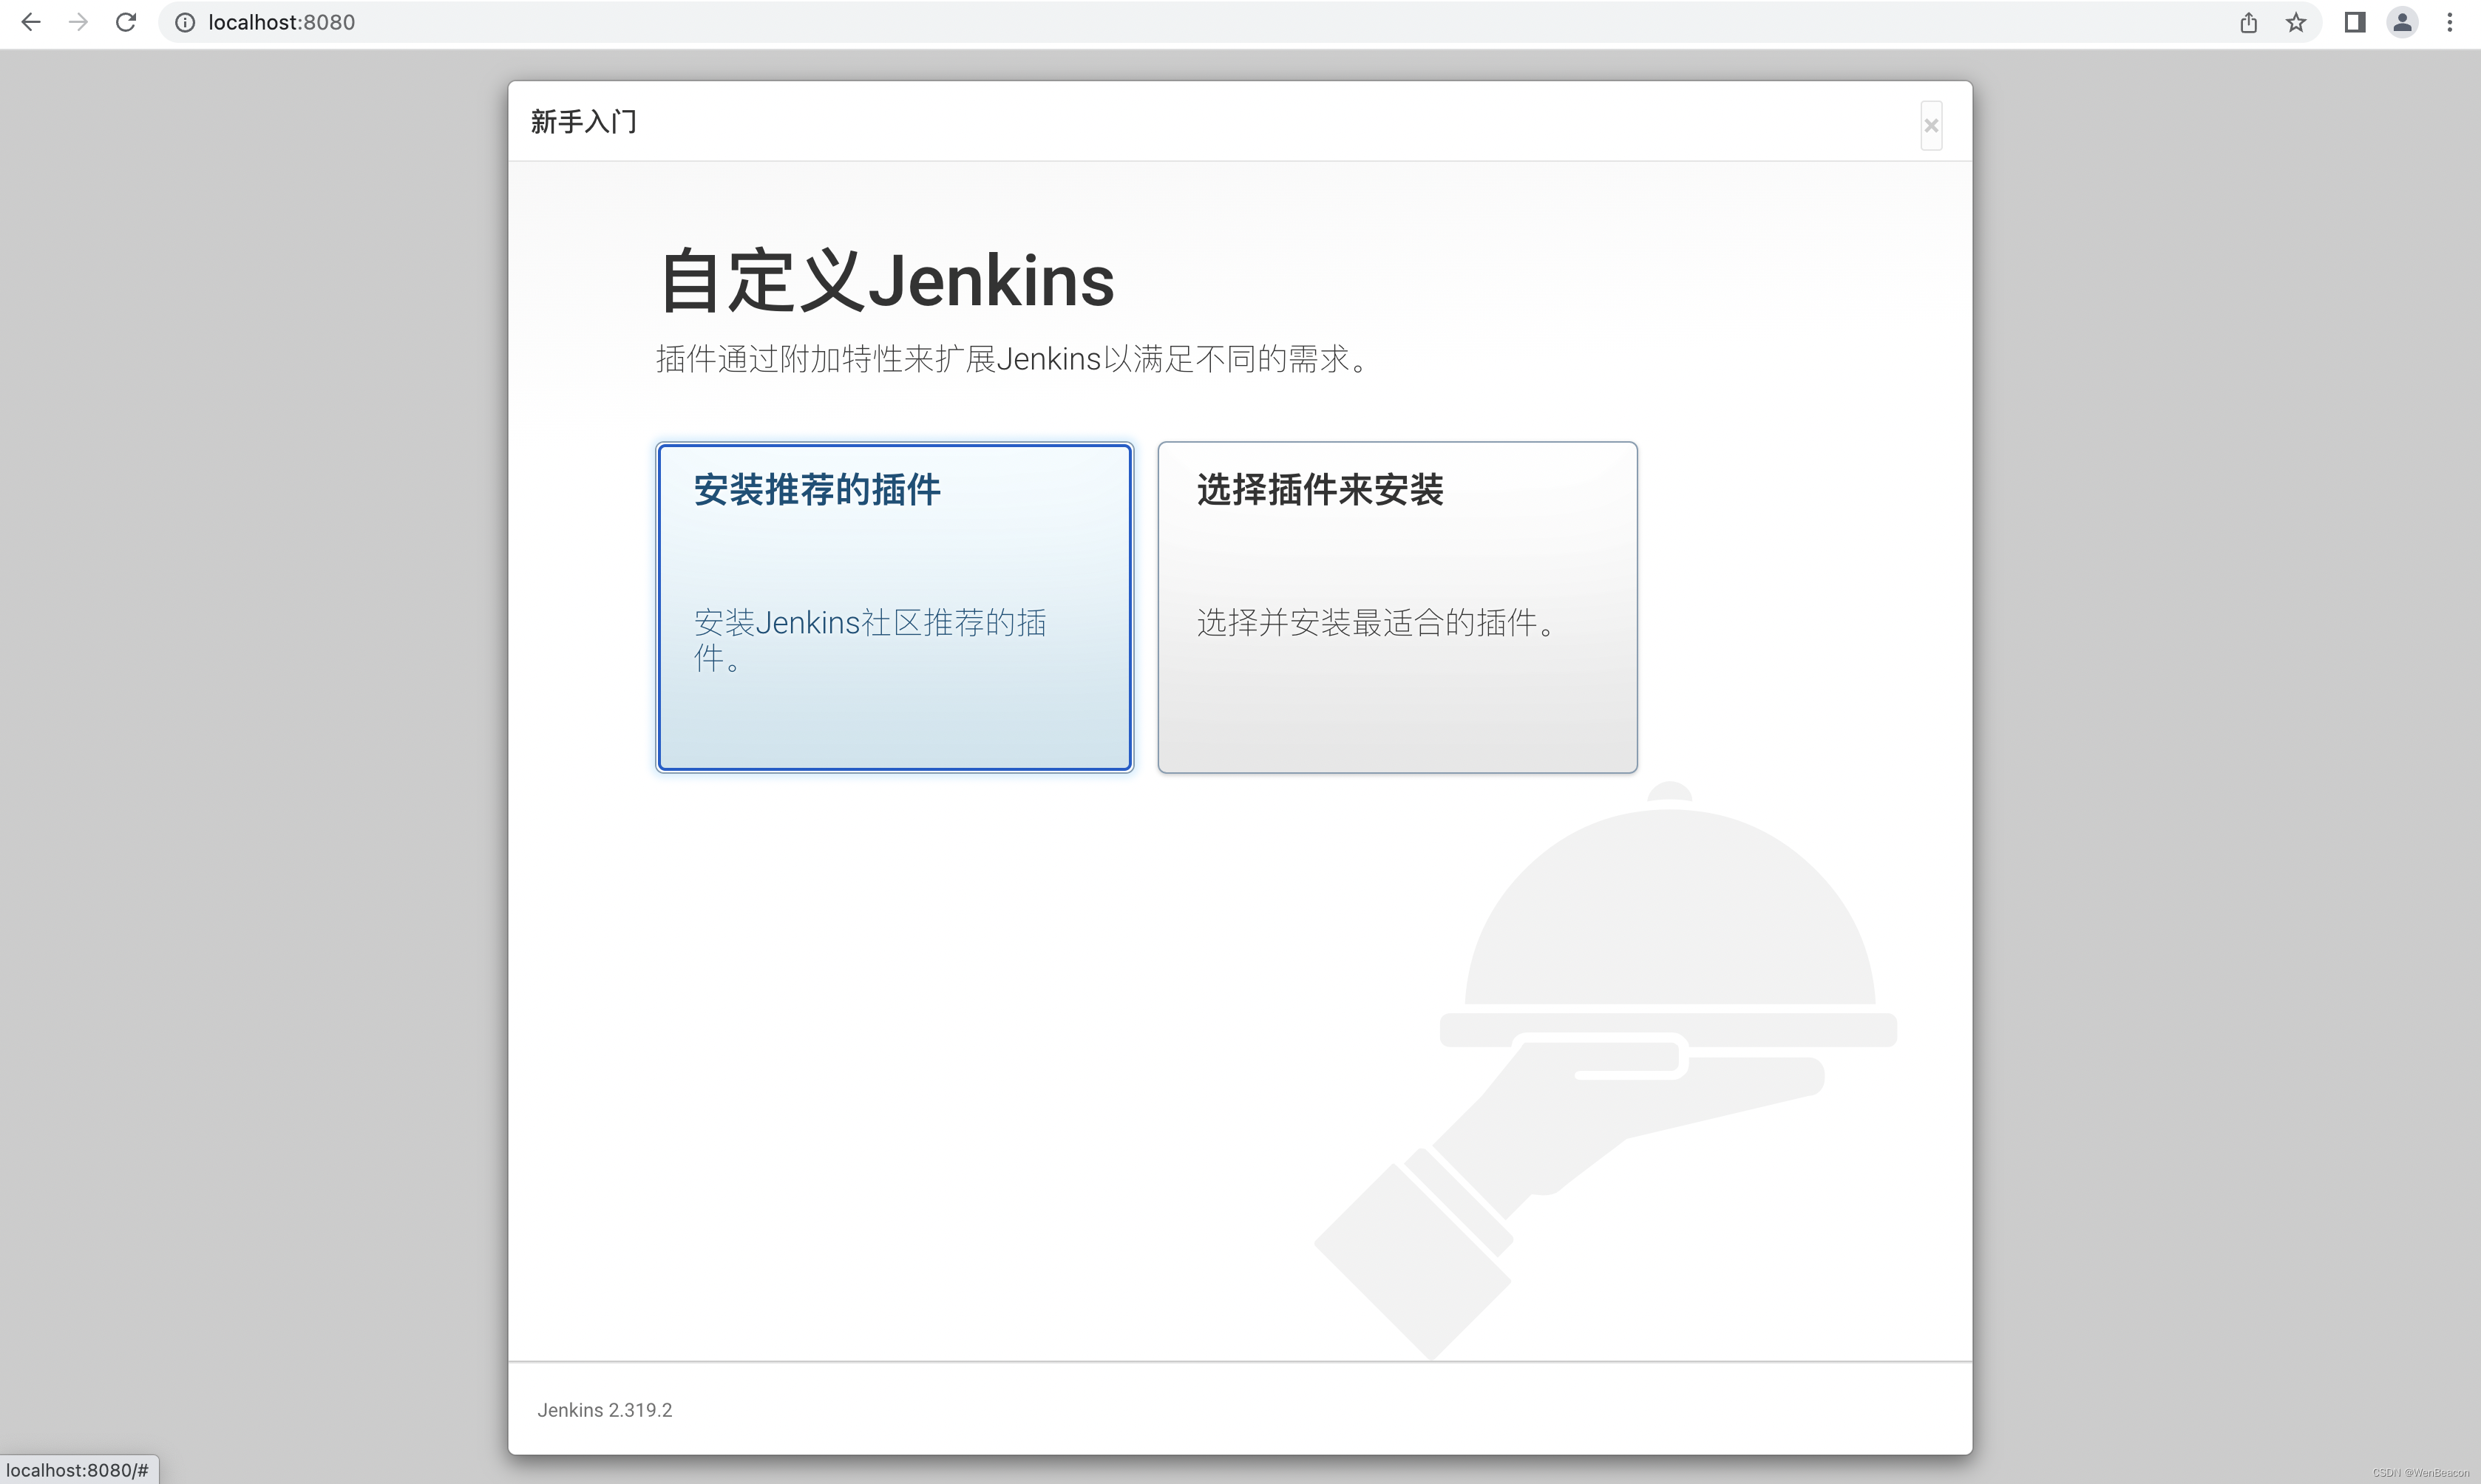2481x1484 pixels.
Task: Click 安装Jenkins社区推荐的插件 description text
Action: coord(869,624)
